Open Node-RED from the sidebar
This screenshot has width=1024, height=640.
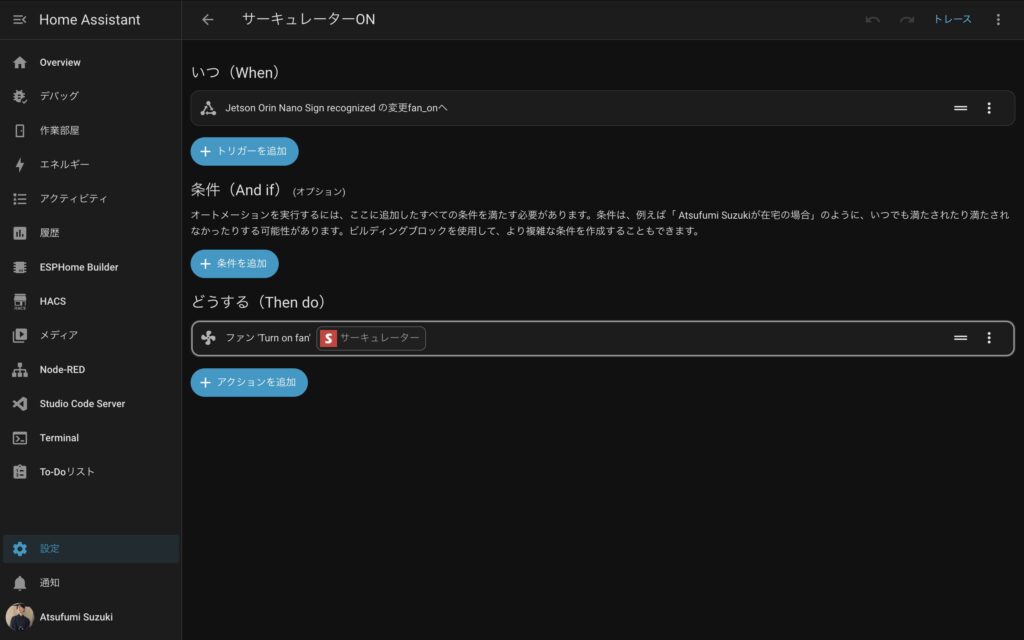pos(62,370)
